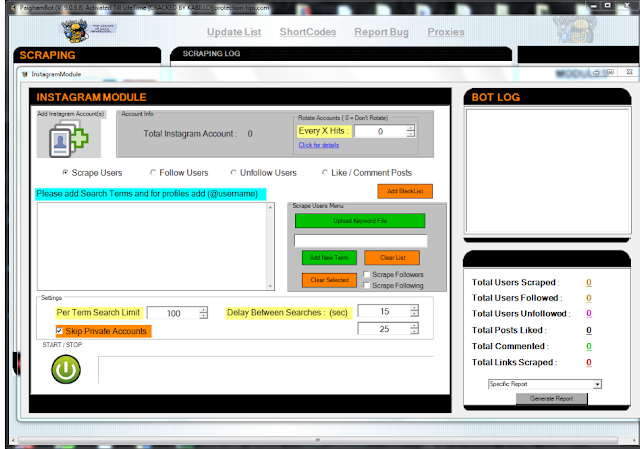The image size is (640, 449).
Task: Open the Report Bug menu
Action: [x=381, y=32]
